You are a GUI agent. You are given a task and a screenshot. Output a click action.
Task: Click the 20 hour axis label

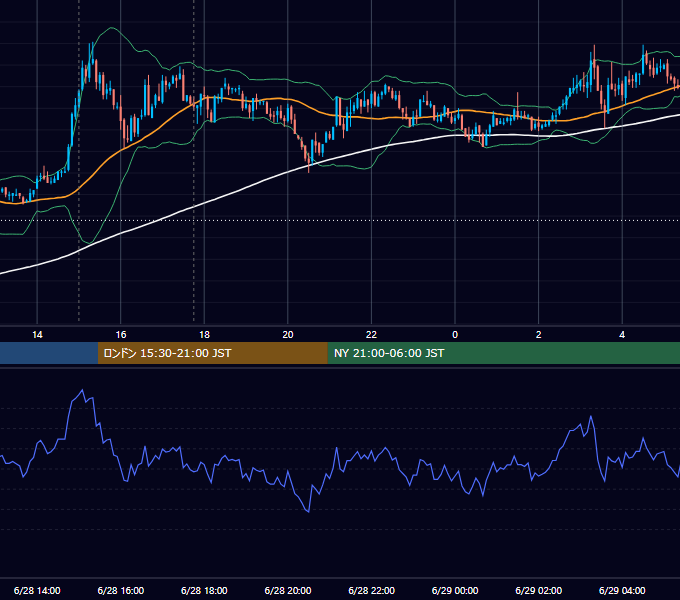pyautogui.click(x=288, y=335)
